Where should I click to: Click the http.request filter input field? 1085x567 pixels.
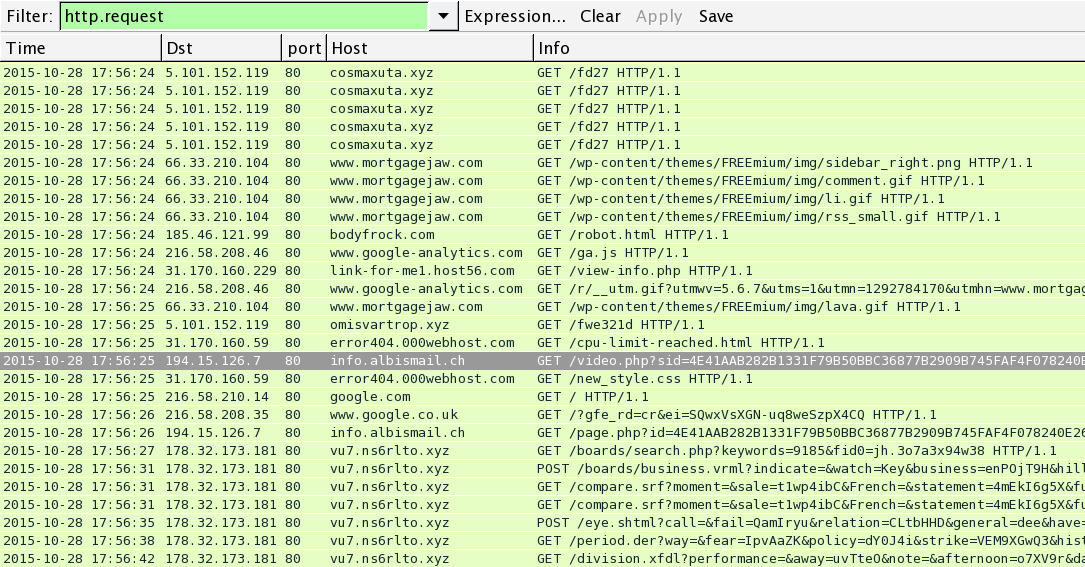tap(244, 16)
